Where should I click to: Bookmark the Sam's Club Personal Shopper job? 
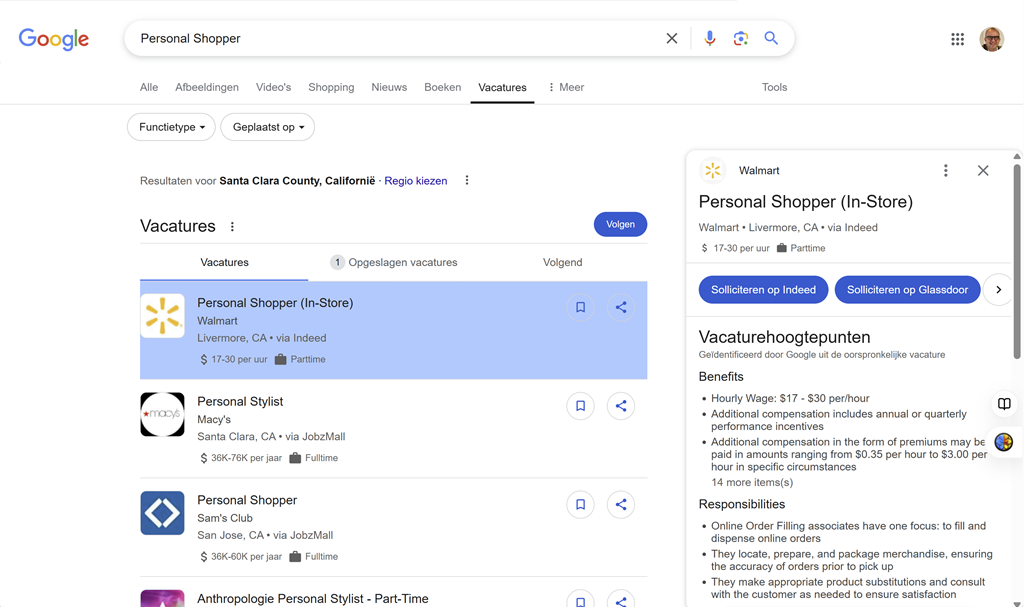coord(580,505)
